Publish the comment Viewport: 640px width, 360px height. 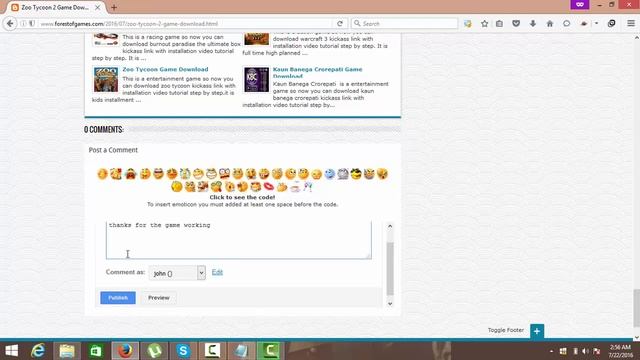coord(118,298)
